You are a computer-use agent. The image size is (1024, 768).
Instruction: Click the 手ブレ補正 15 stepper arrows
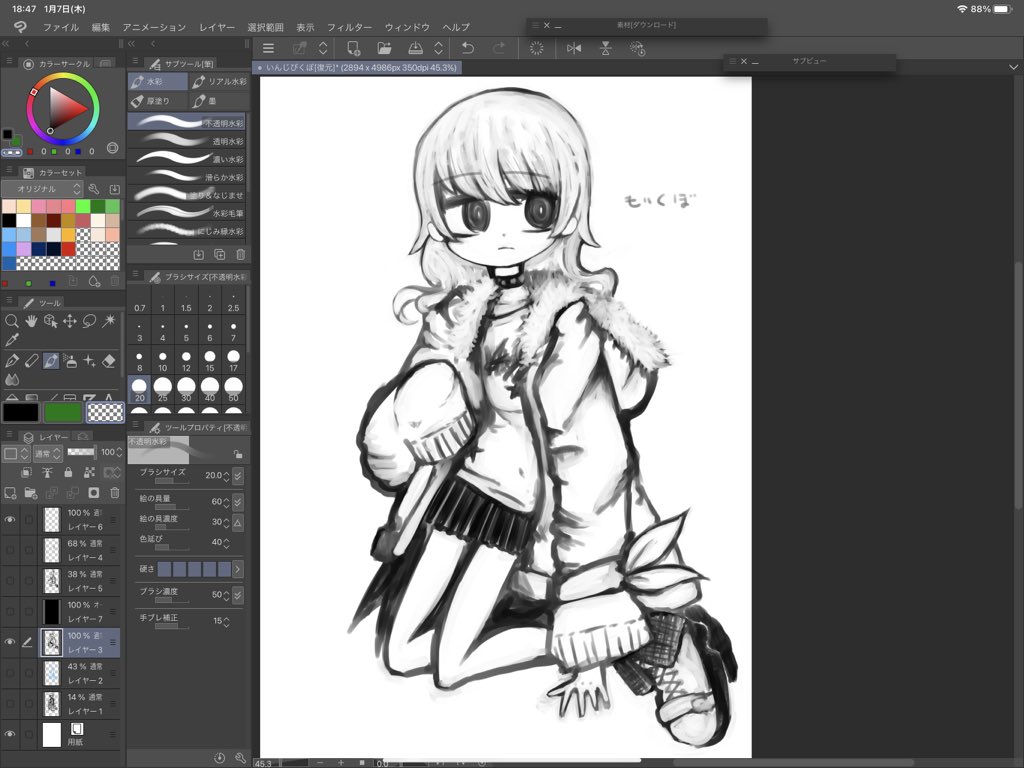226,622
